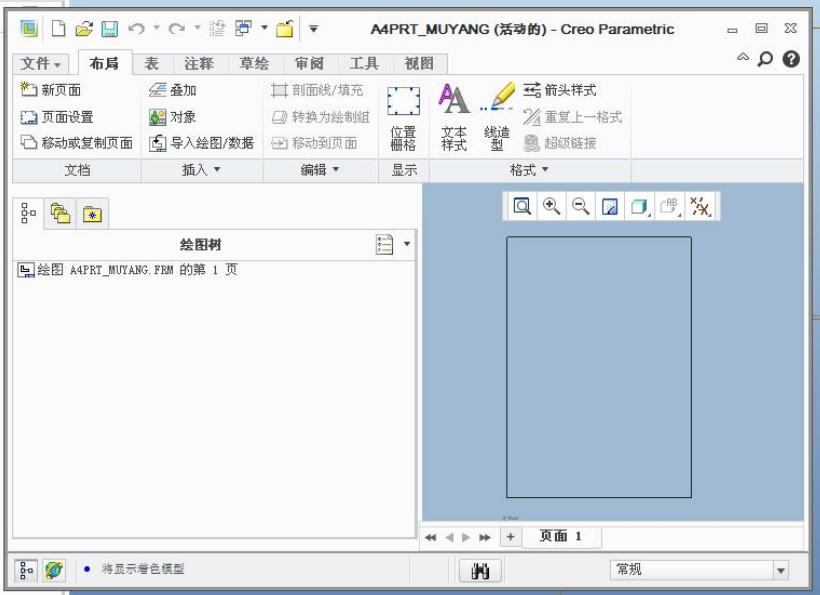Switch to the 审阅 ribbon tab
Image resolution: width=820 pixels, height=595 pixels.
pos(310,64)
